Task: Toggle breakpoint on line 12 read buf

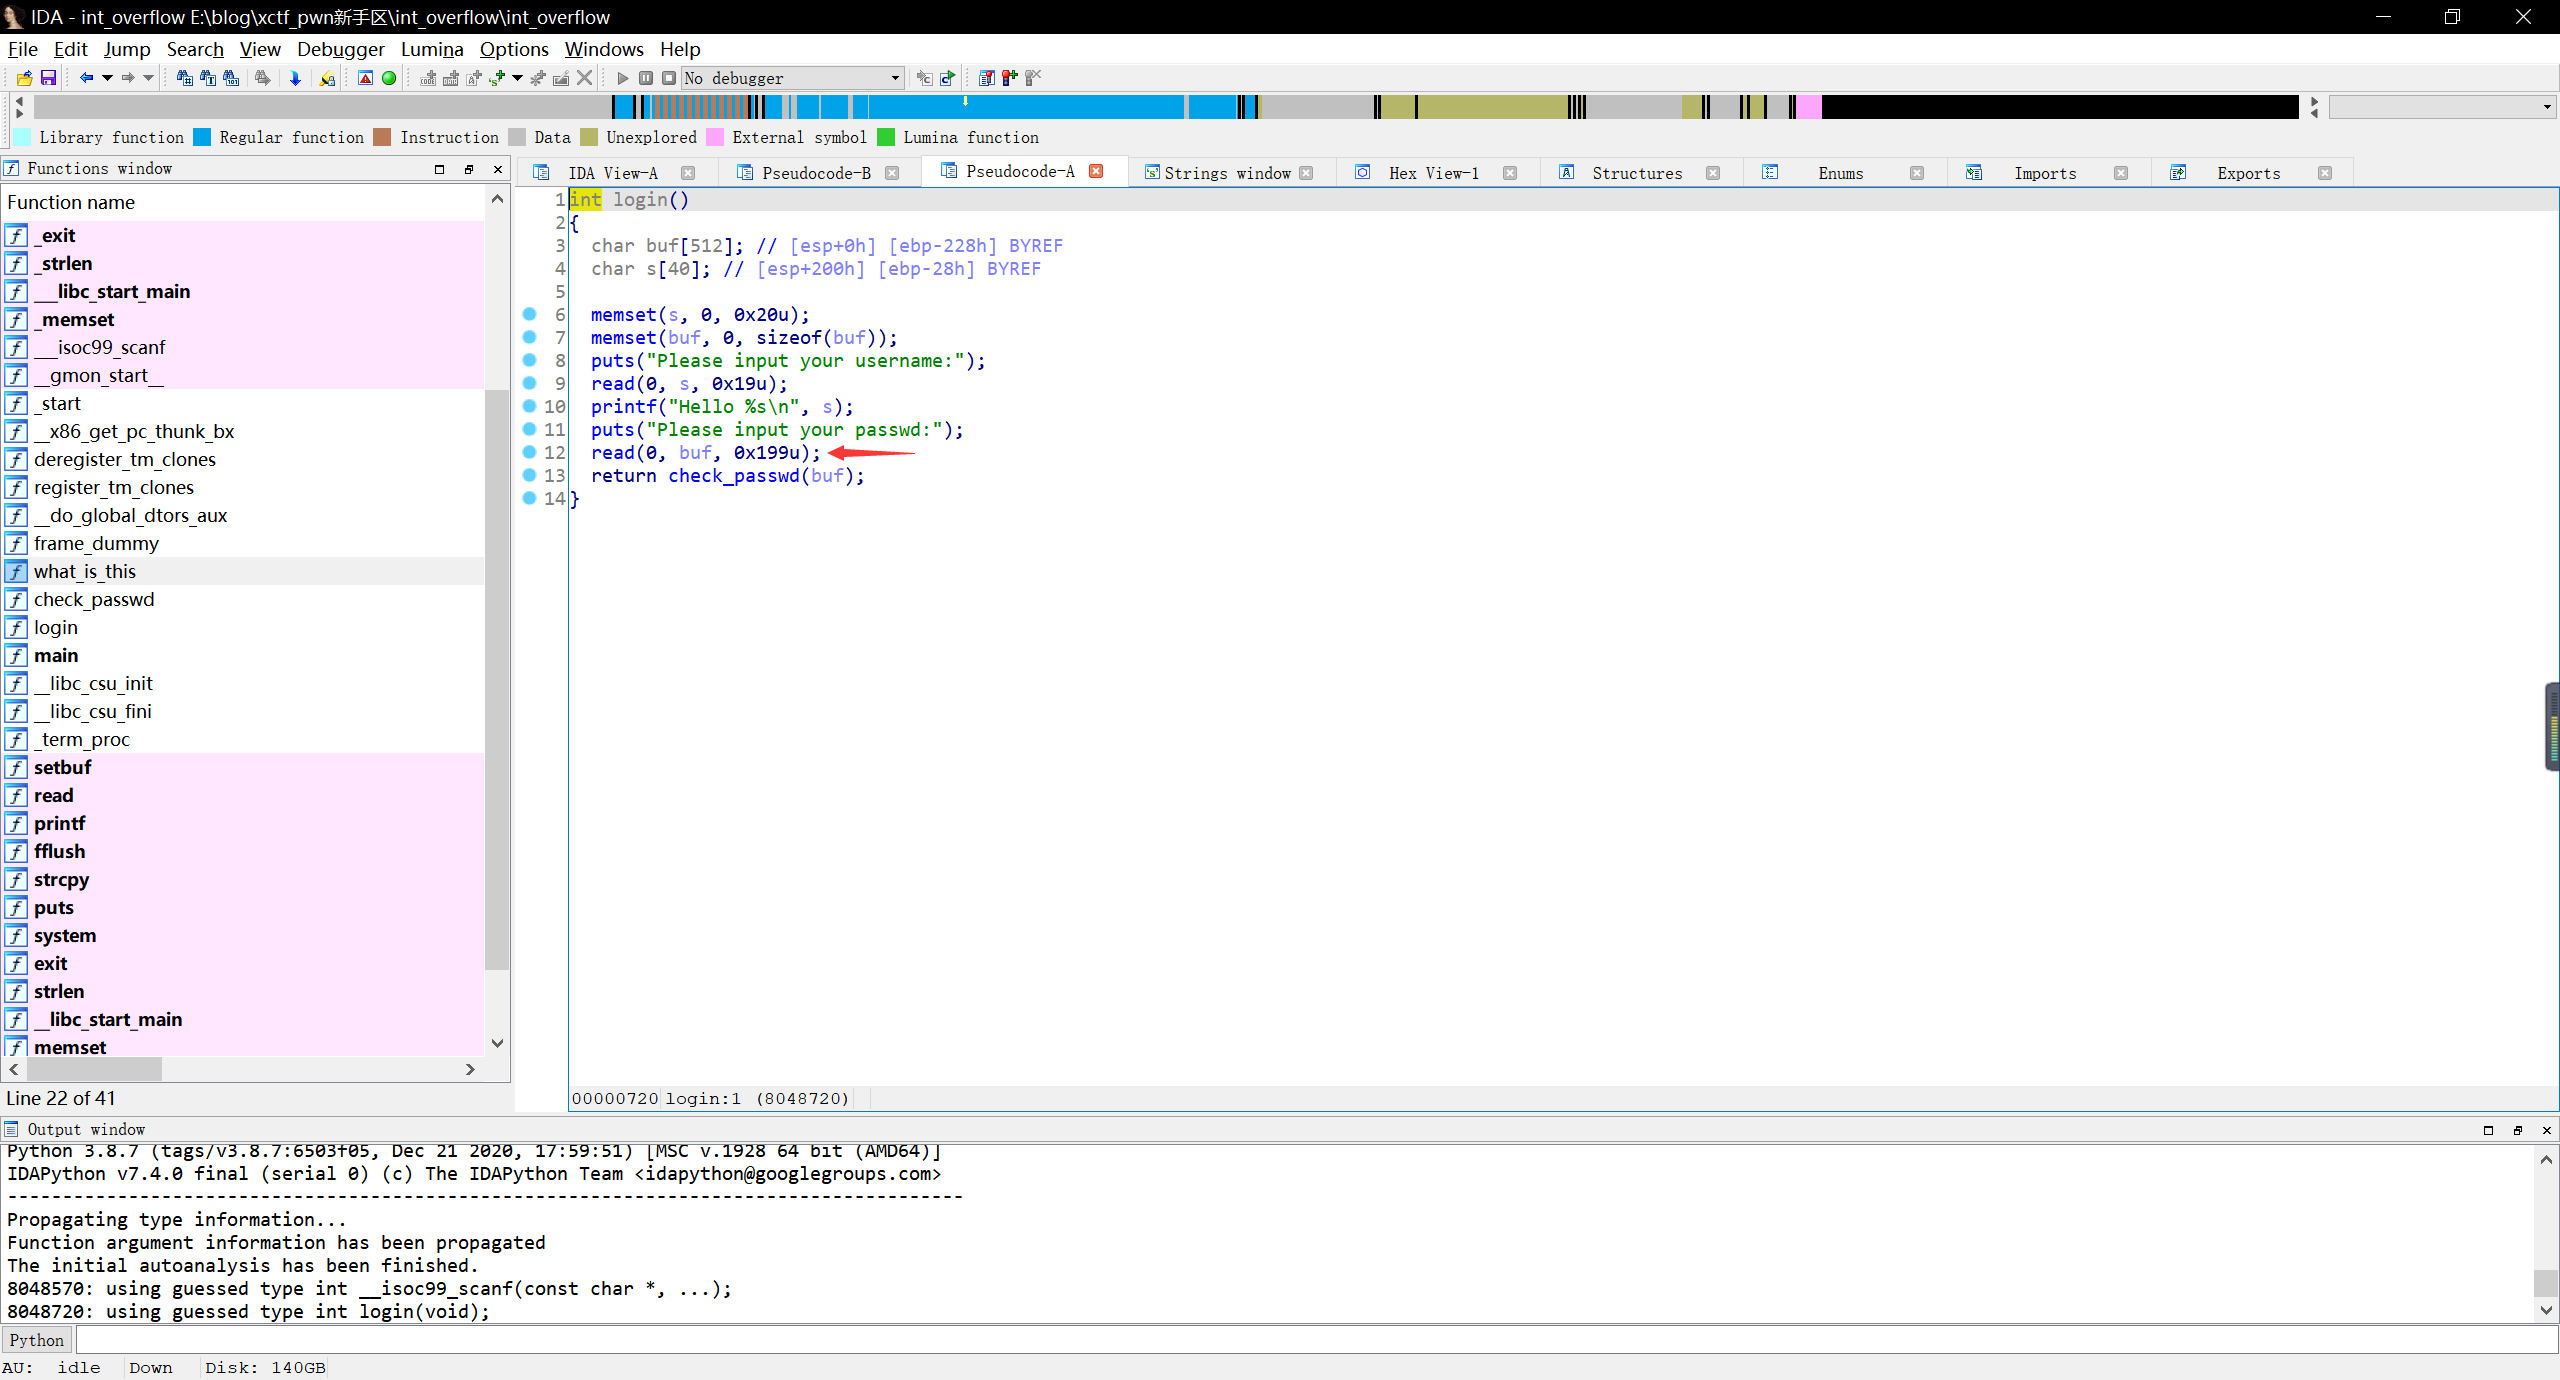Action: pyautogui.click(x=530, y=452)
